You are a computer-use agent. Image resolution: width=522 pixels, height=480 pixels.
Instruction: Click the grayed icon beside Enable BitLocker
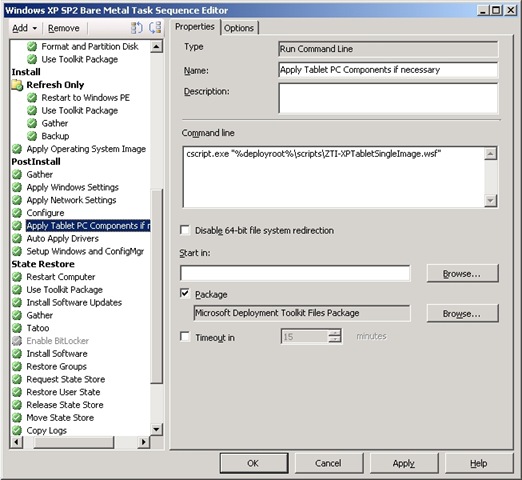17,341
